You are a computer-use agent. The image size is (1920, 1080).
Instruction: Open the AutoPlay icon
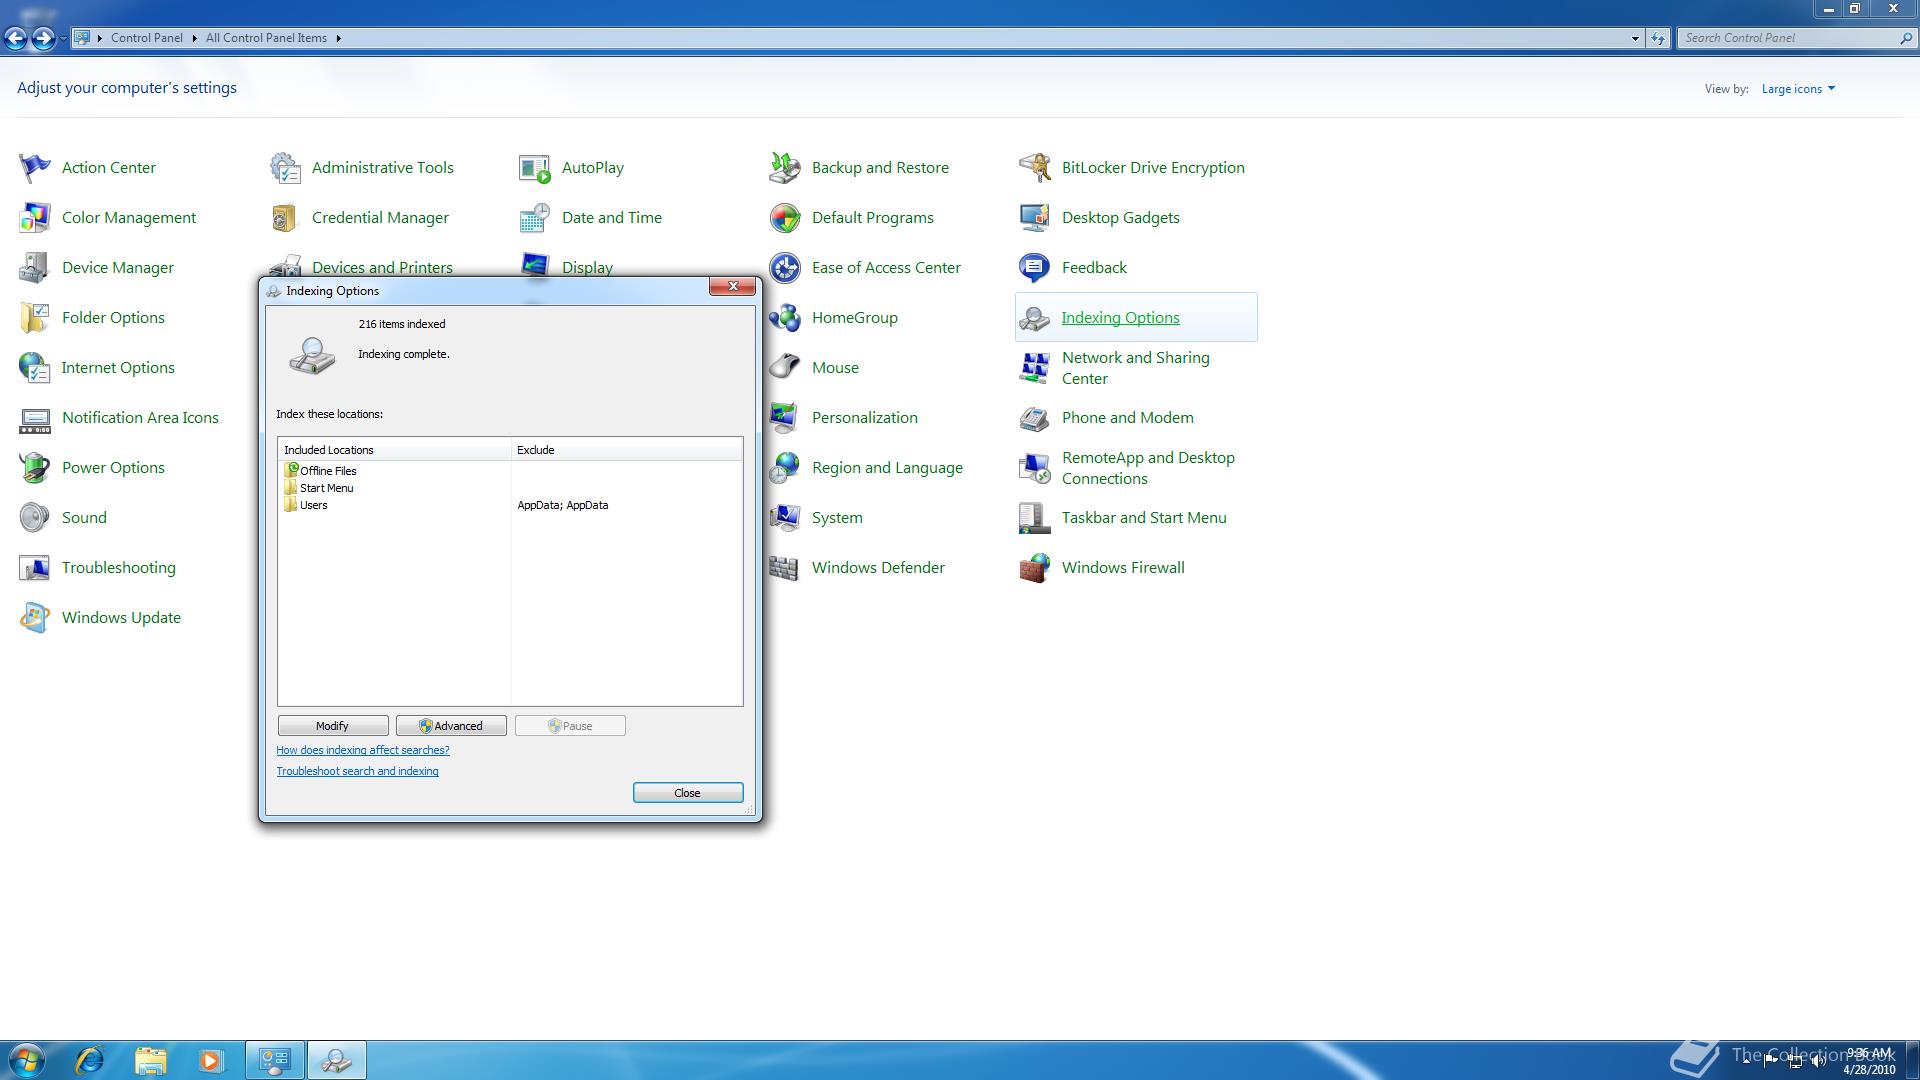coord(535,168)
